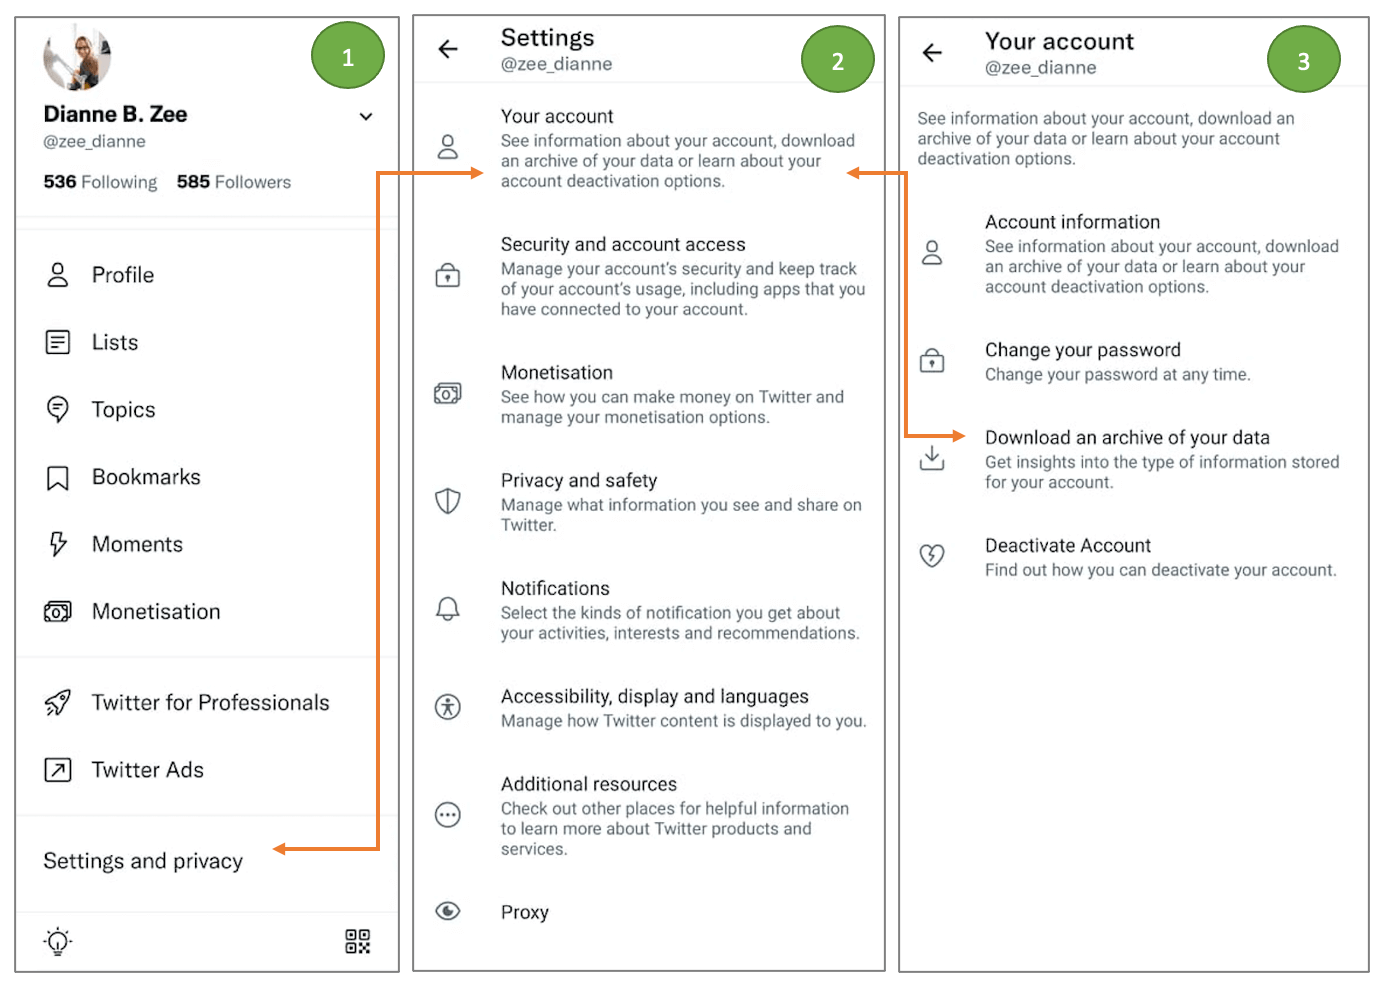
Task: Open the Proxy settings entry
Action: pyautogui.click(x=524, y=911)
